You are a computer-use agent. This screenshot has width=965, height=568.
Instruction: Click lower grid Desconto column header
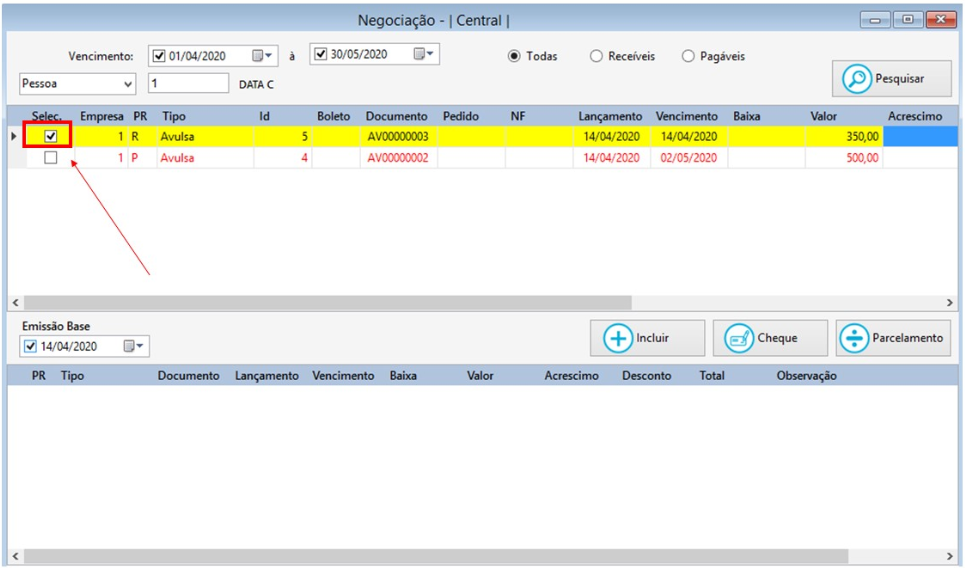point(646,375)
